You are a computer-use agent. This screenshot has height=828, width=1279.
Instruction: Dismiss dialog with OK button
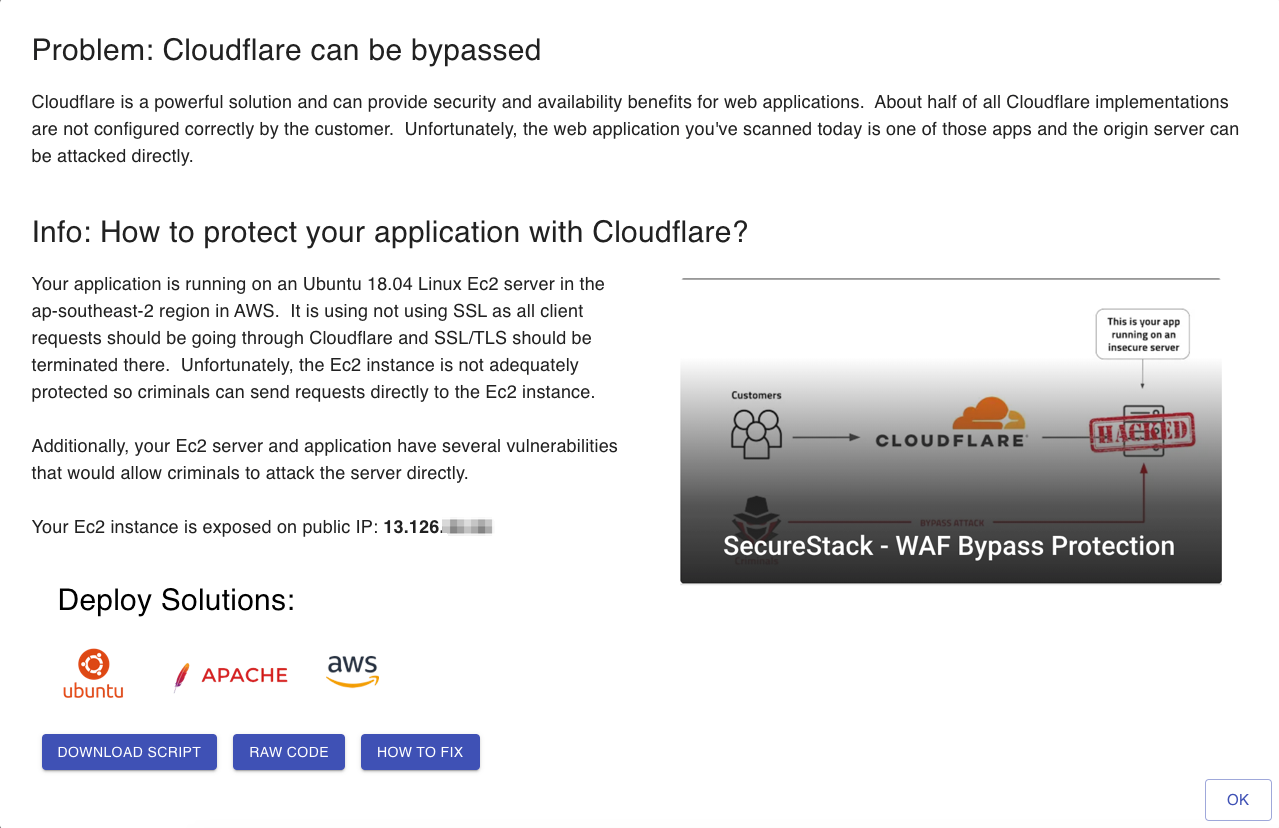tap(1238, 799)
